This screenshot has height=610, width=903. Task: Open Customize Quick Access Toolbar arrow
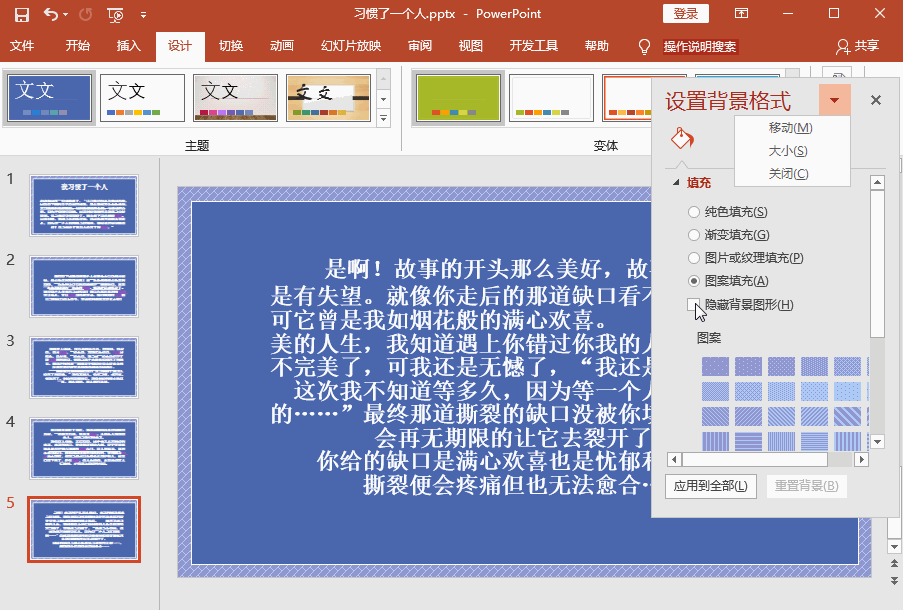(x=143, y=15)
